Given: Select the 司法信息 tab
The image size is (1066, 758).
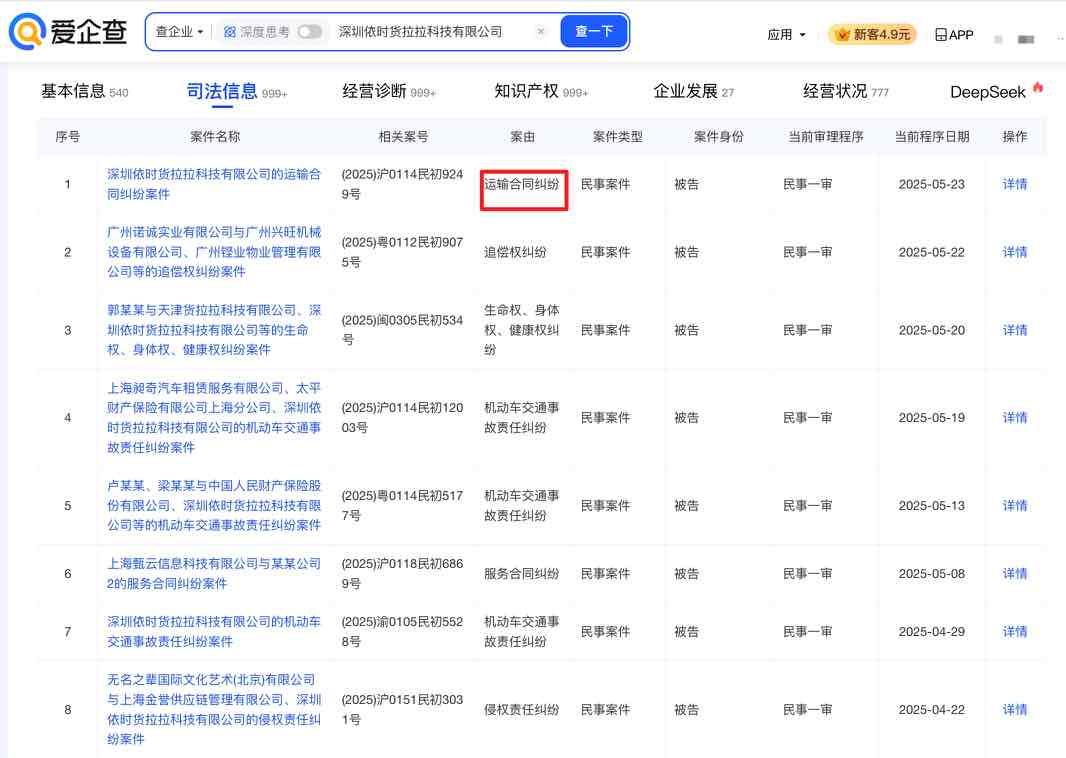Looking at the screenshot, I should (x=237, y=91).
